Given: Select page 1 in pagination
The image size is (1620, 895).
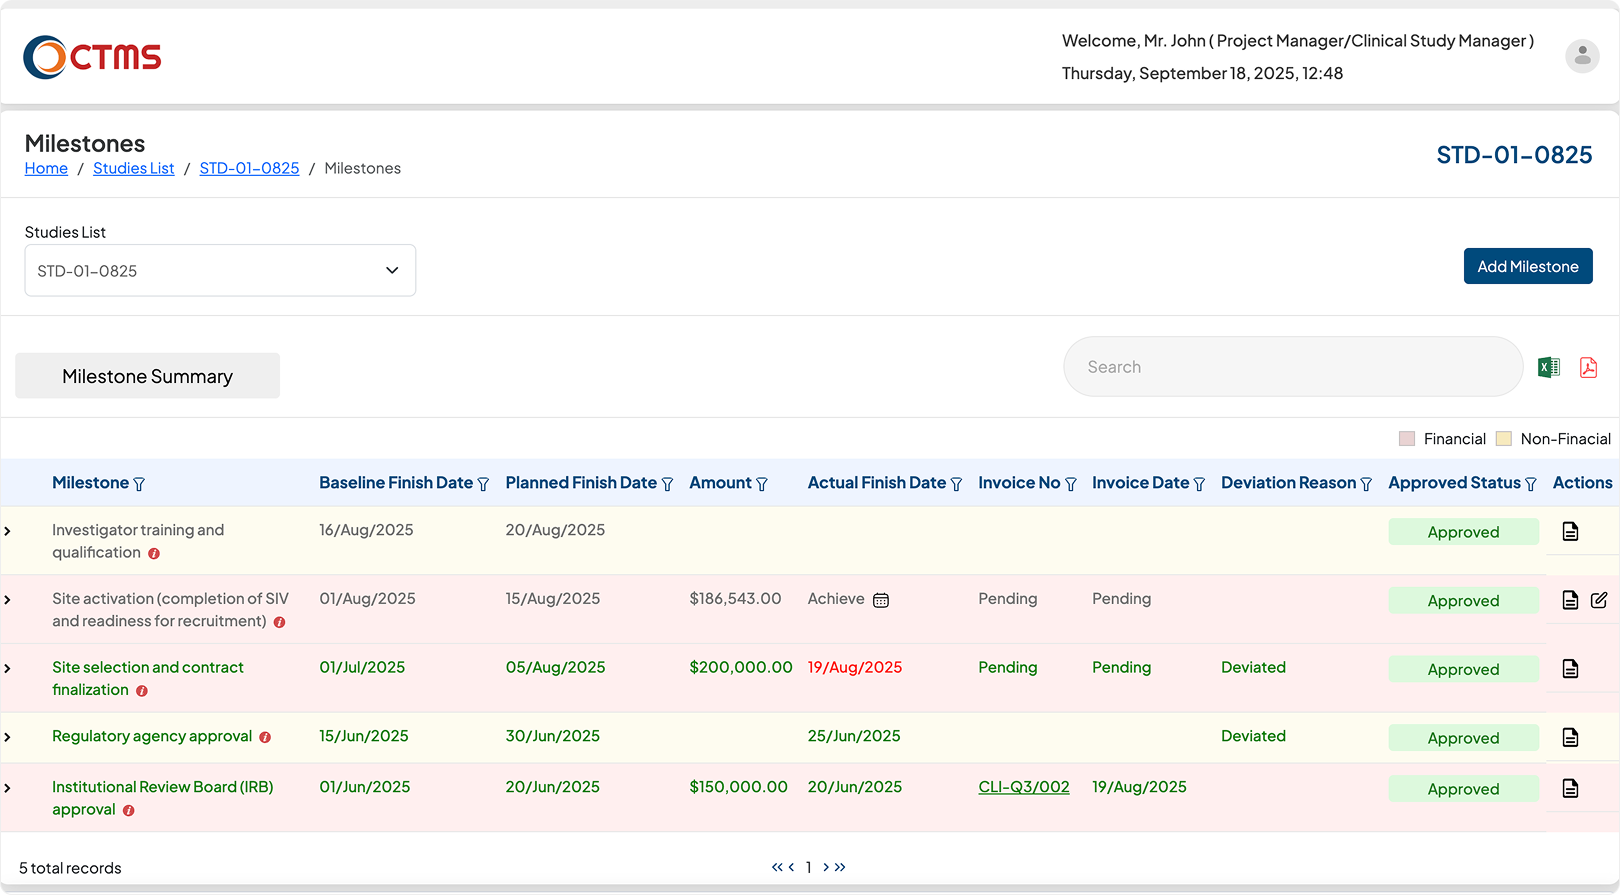Looking at the screenshot, I should [x=808, y=867].
